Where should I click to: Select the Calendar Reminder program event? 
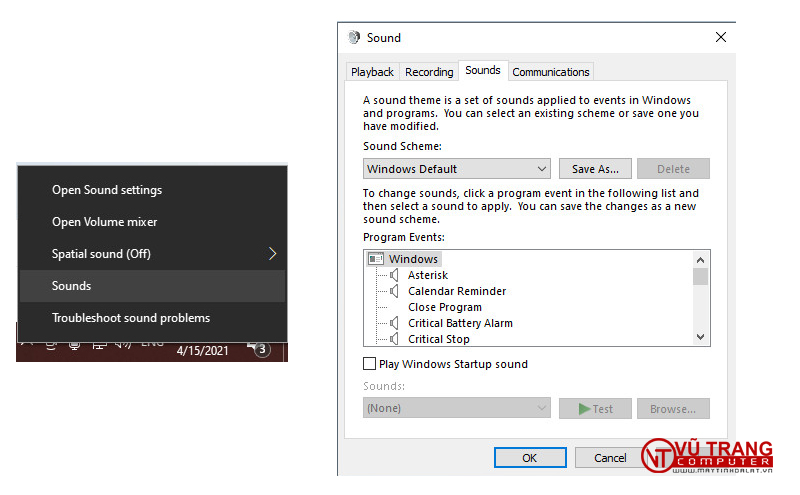pyautogui.click(x=457, y=291)
